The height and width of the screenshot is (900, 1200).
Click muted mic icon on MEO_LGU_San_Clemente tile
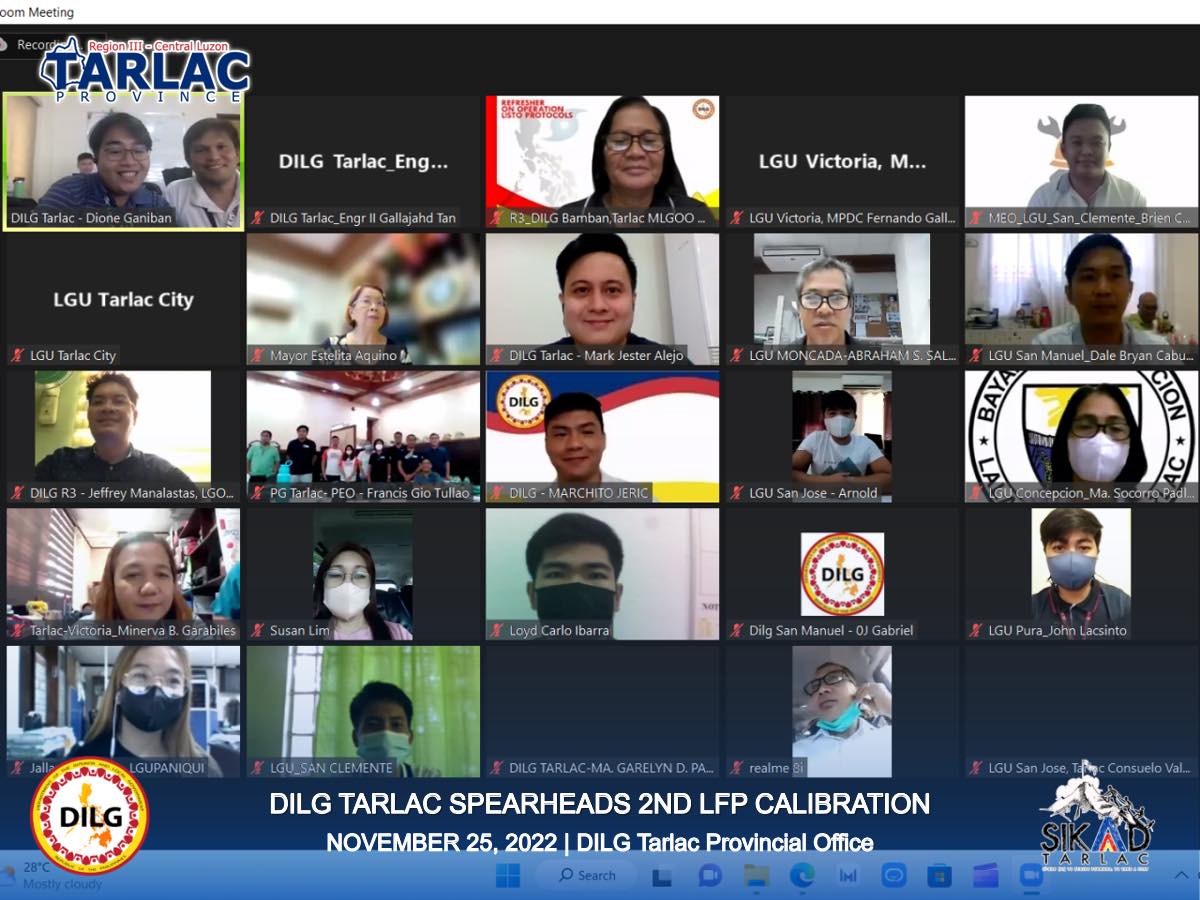click(976, 218)
